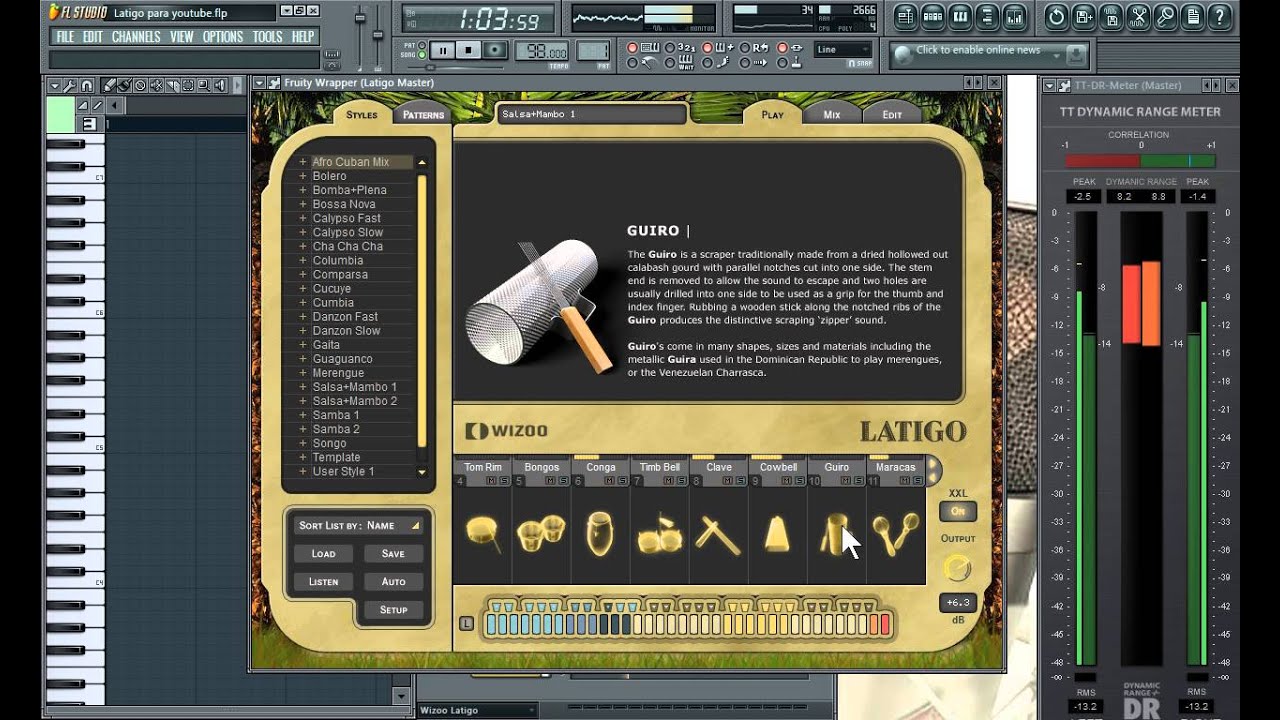The width and height of the screenshot is (1280, 720).
Task: Click the FL Studio magnifier tool icon
Action: pyautogui.click(x=1164, y=17)
